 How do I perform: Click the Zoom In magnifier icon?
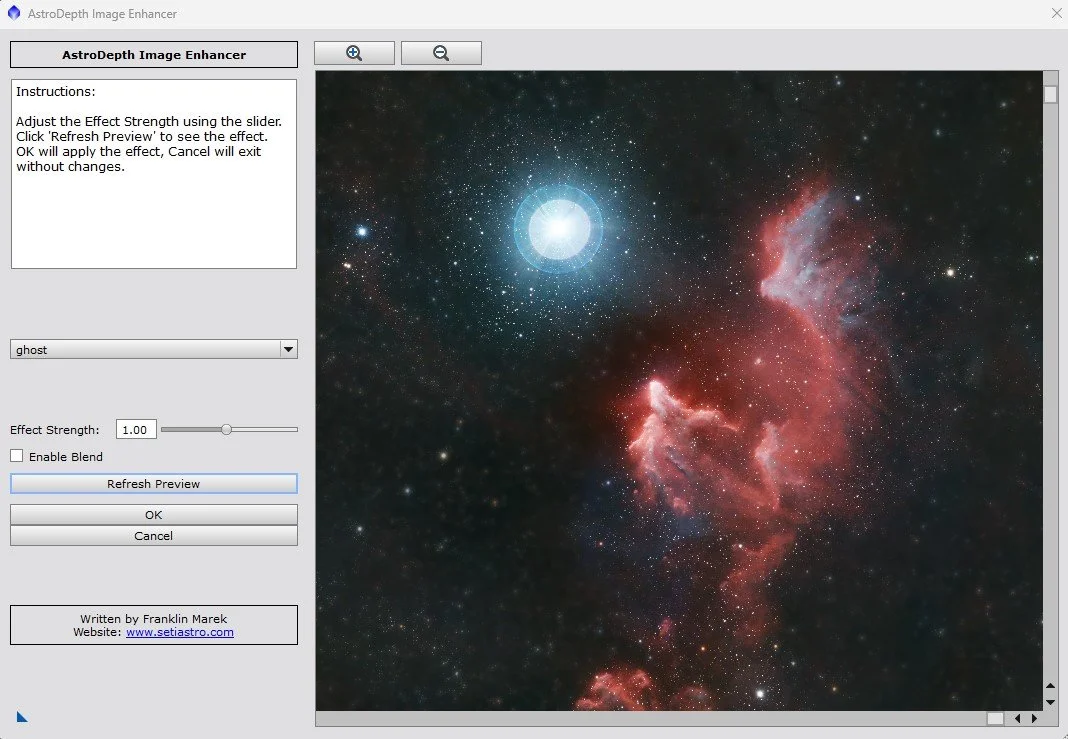pyautogui.click(x=354, y=52)
